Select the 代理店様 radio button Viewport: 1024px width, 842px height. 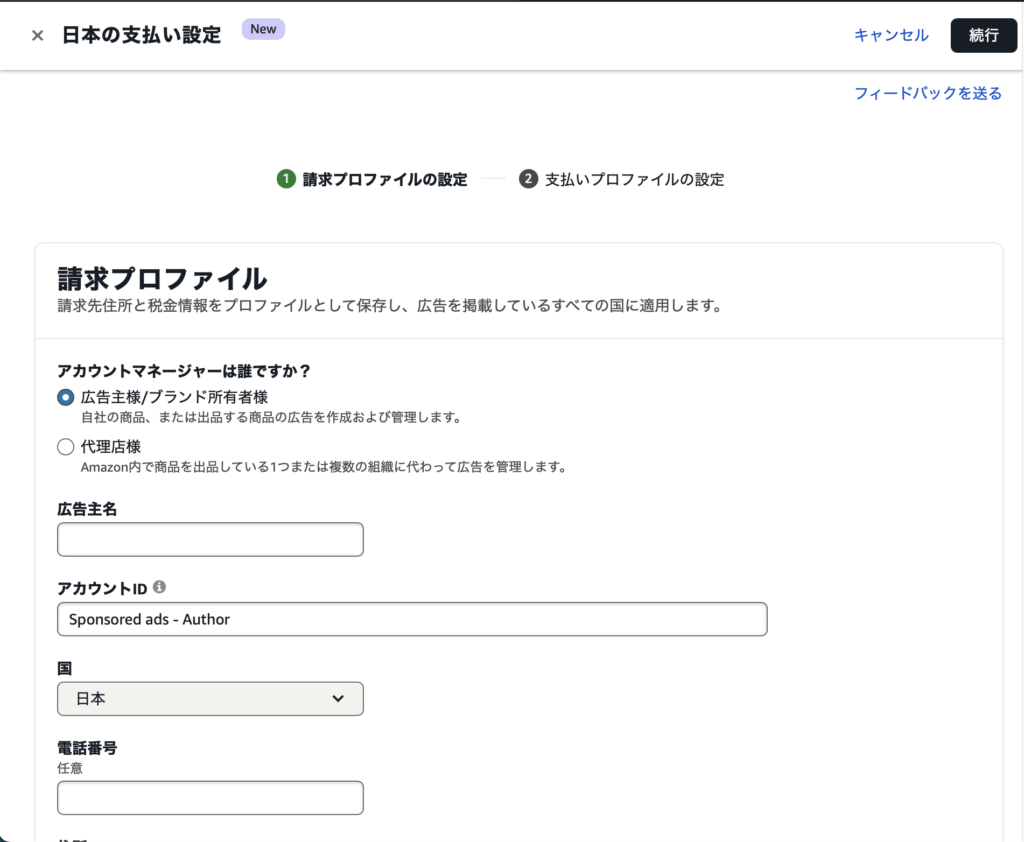point(66,447)
